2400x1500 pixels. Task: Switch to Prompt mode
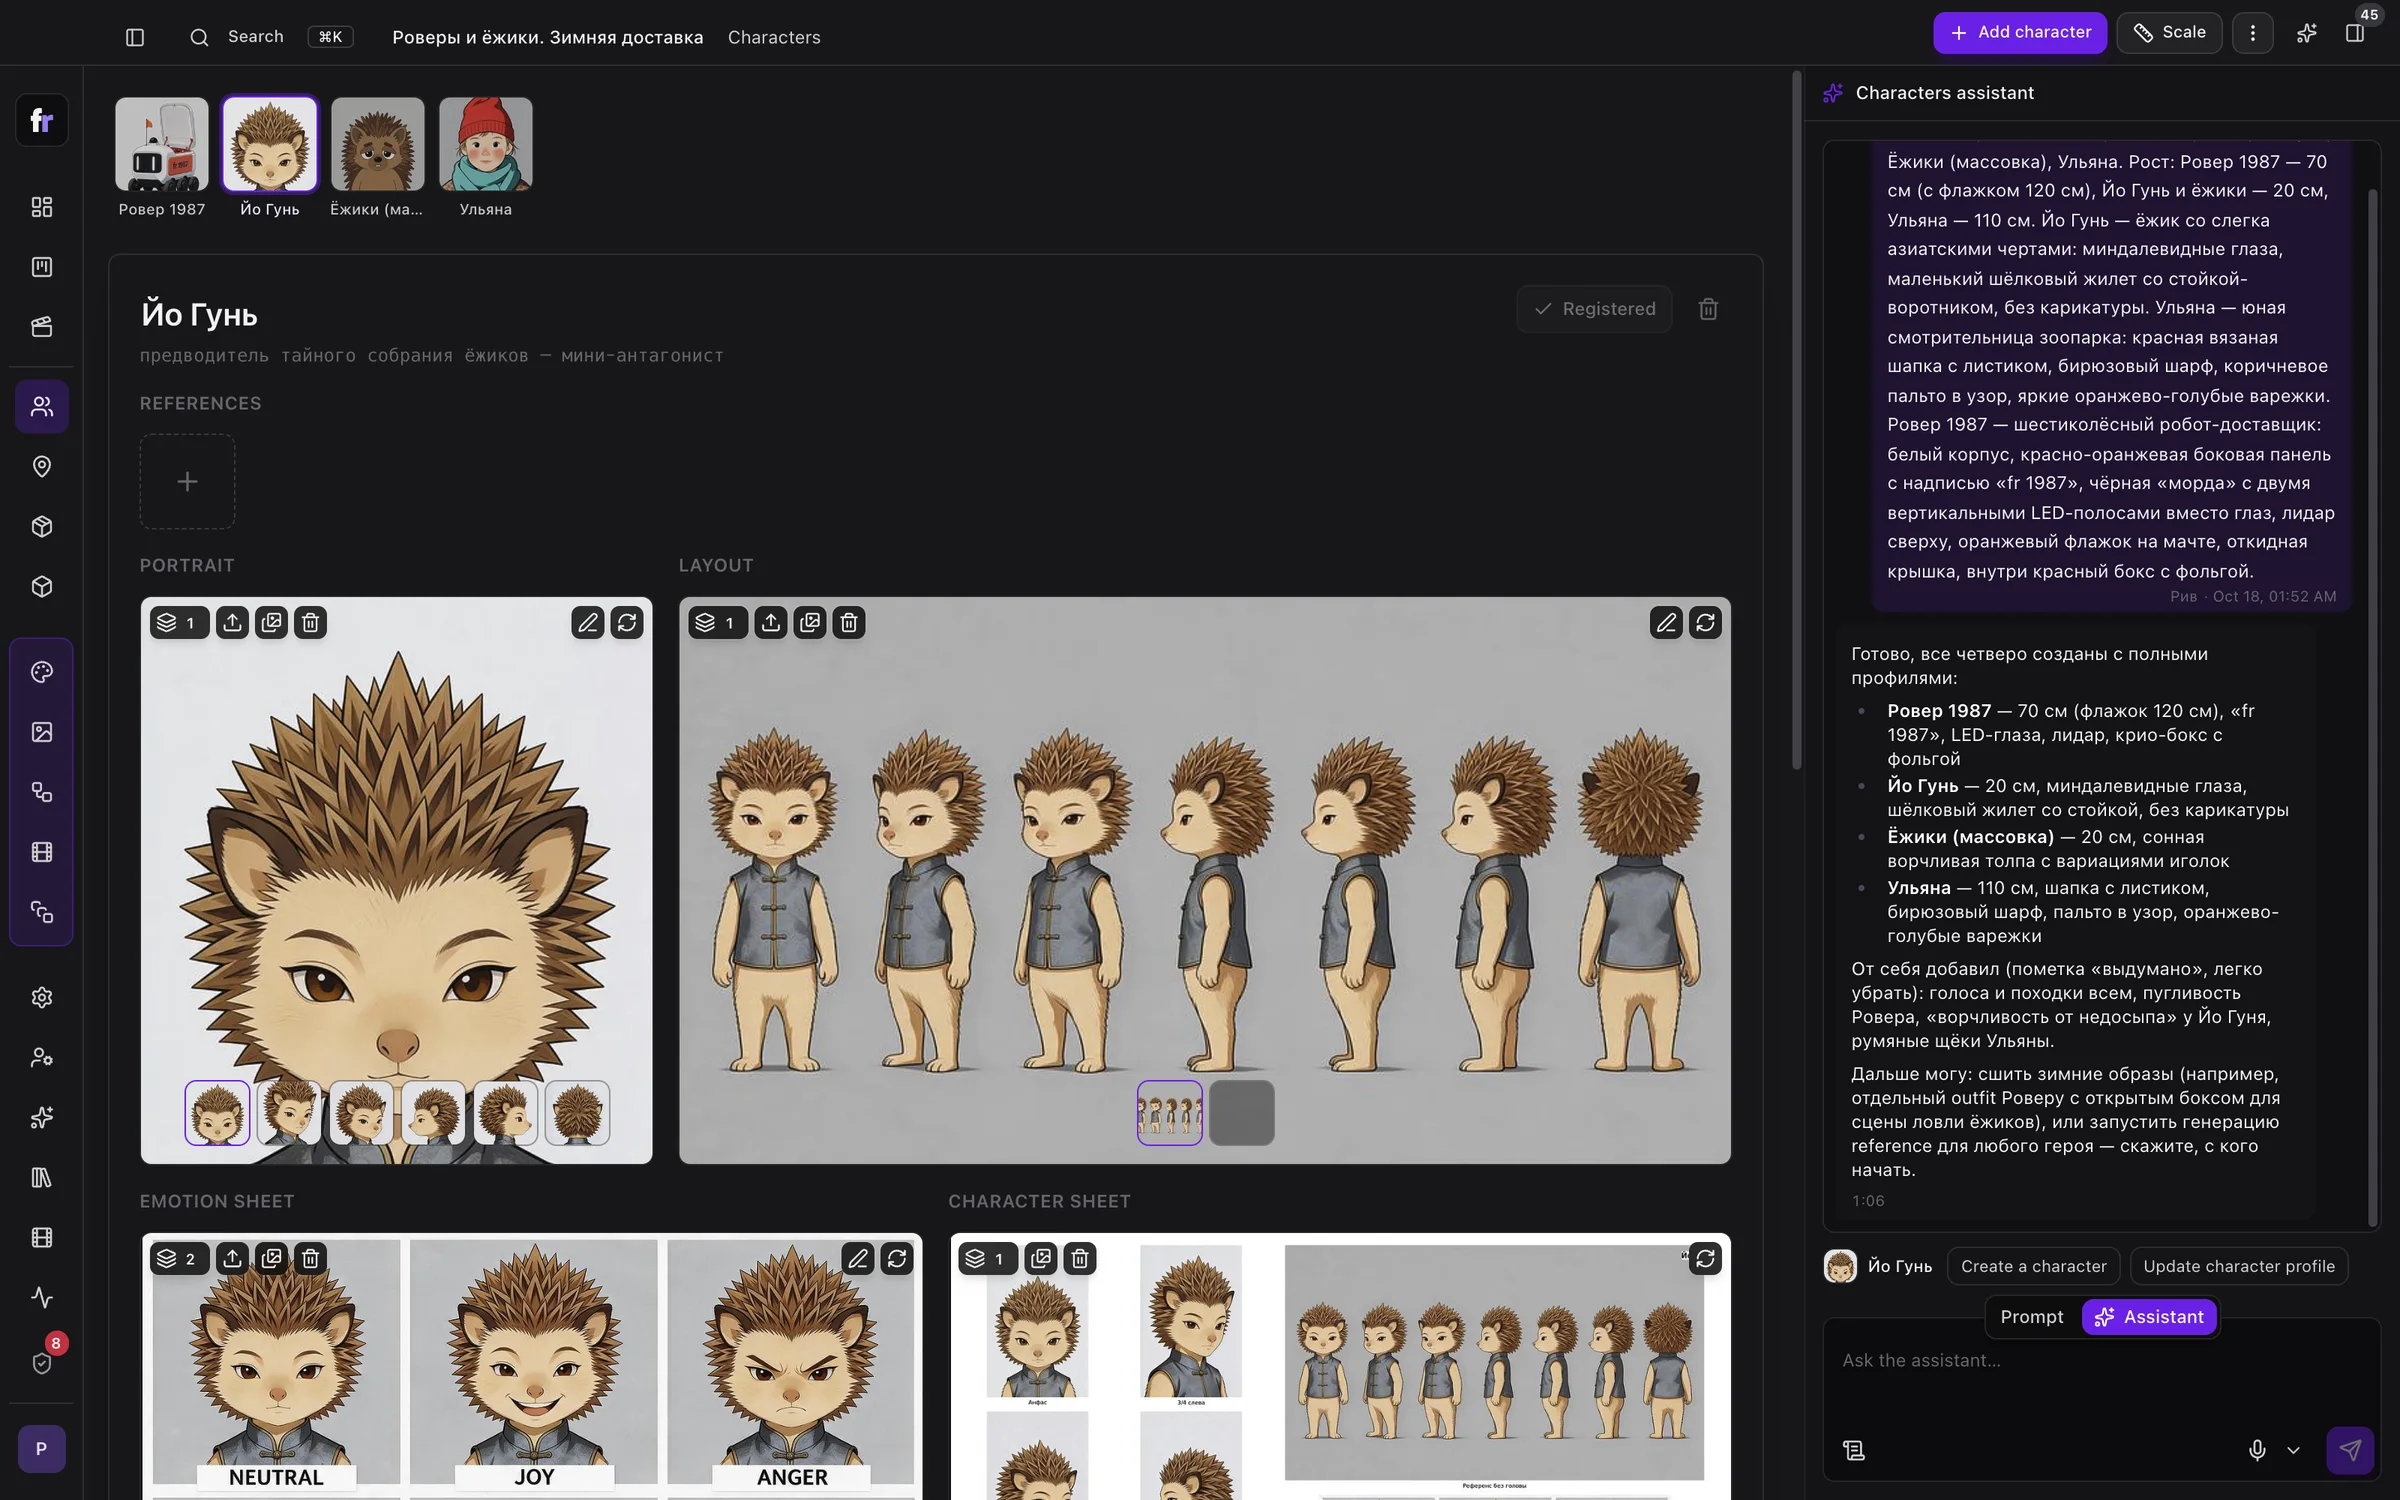click(x=2032, y=1317)
